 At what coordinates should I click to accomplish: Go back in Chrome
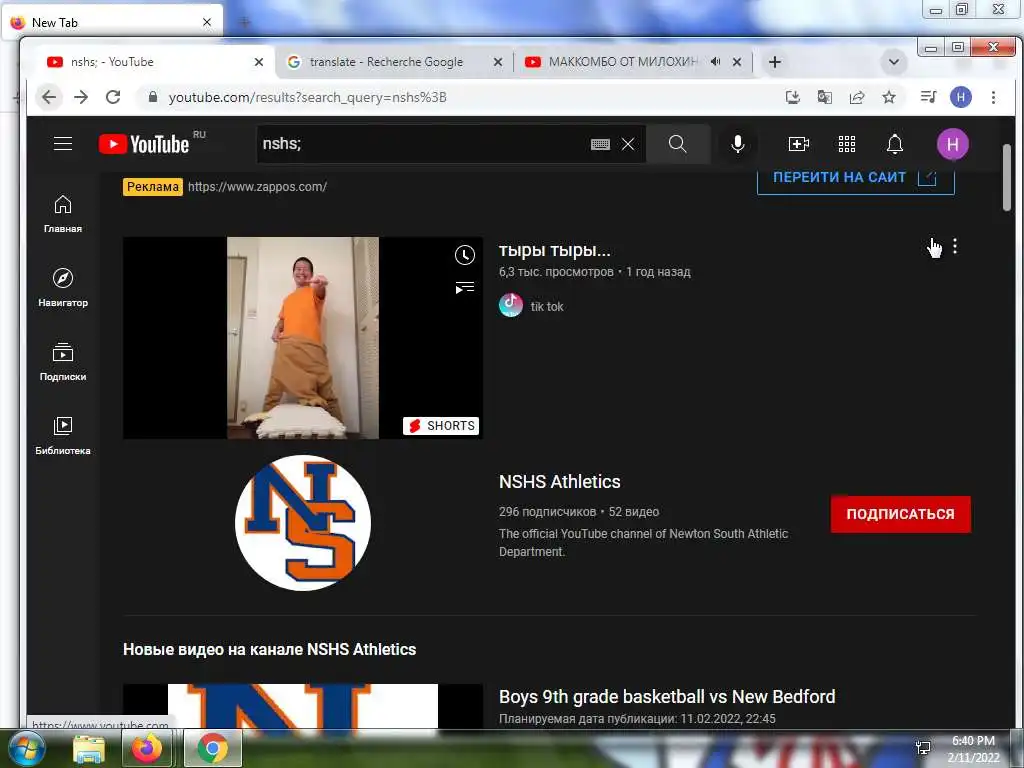(49, 97)
